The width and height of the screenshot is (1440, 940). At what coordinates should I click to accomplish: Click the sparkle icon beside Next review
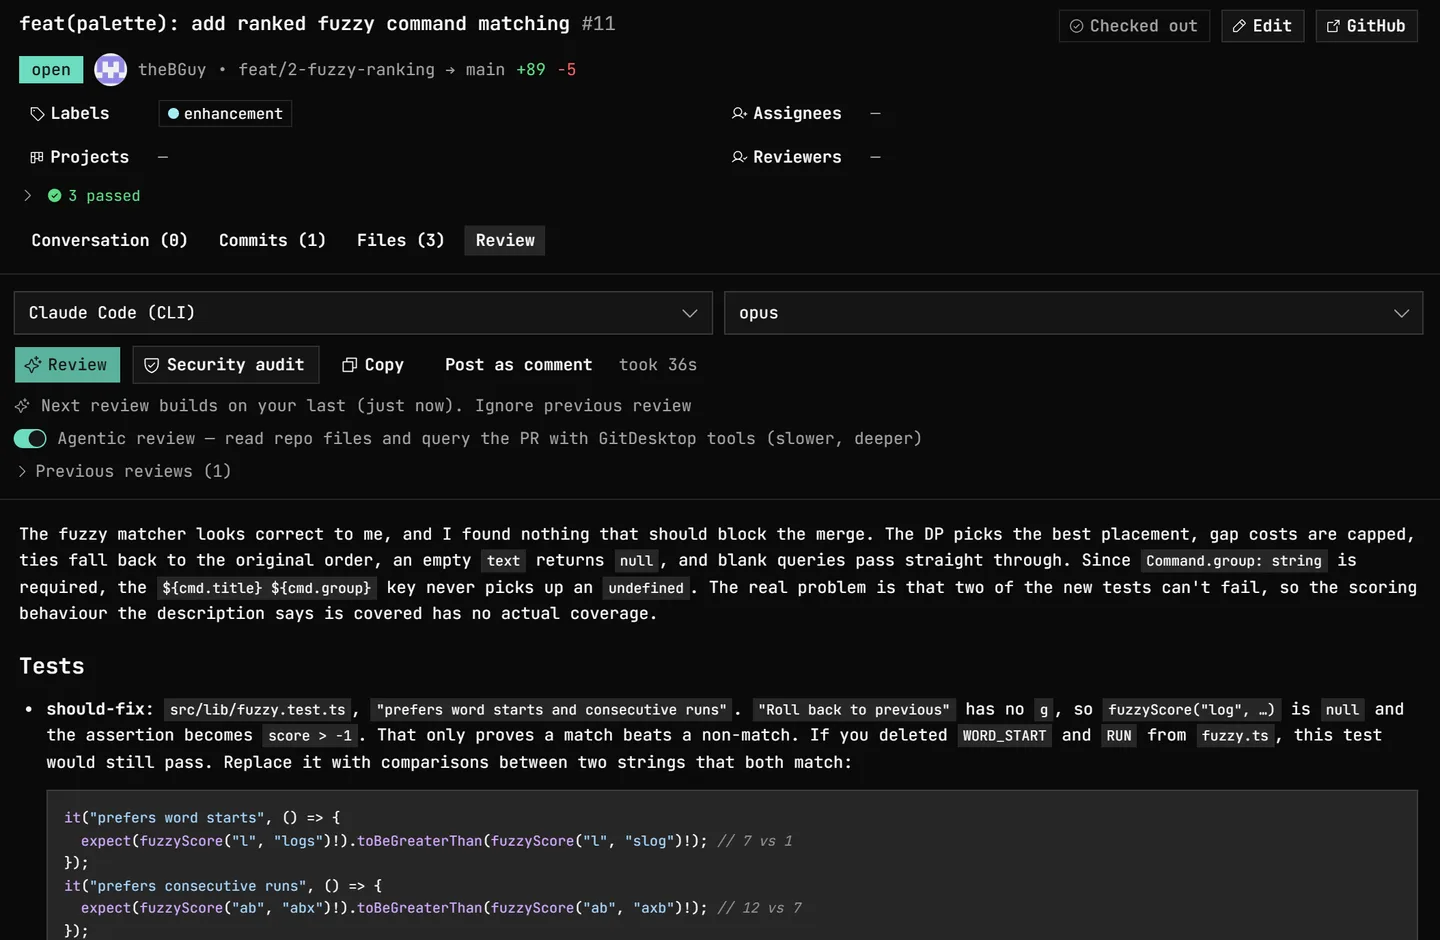tap(22, 406)
